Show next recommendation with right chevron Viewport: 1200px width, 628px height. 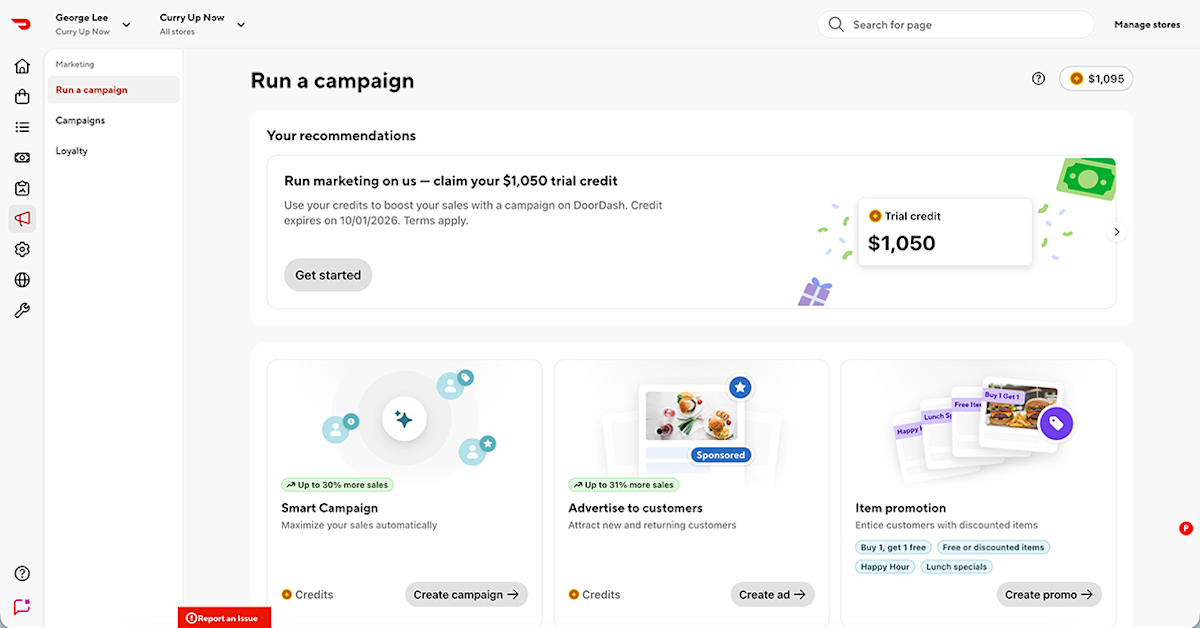(1117, 232)
